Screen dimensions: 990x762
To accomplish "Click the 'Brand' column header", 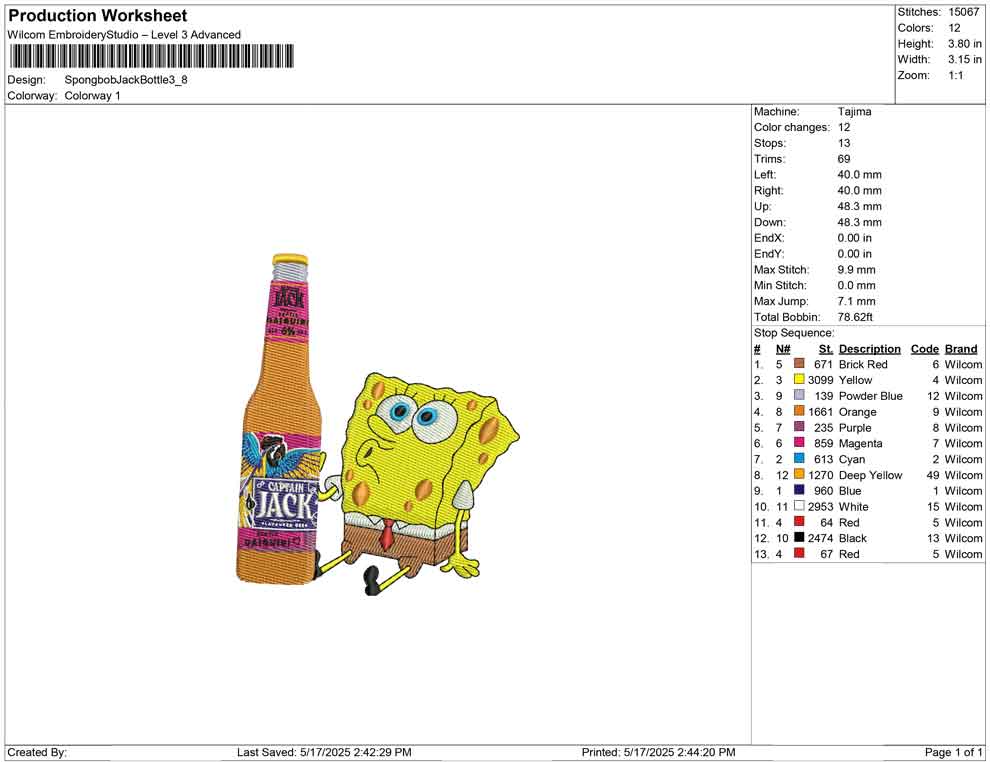I will tap(961, 349).
